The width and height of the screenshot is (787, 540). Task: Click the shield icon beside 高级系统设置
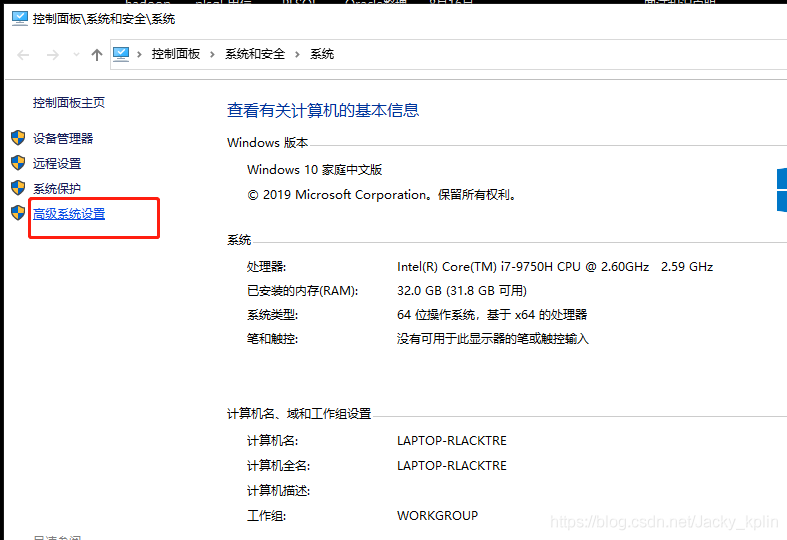17,213
